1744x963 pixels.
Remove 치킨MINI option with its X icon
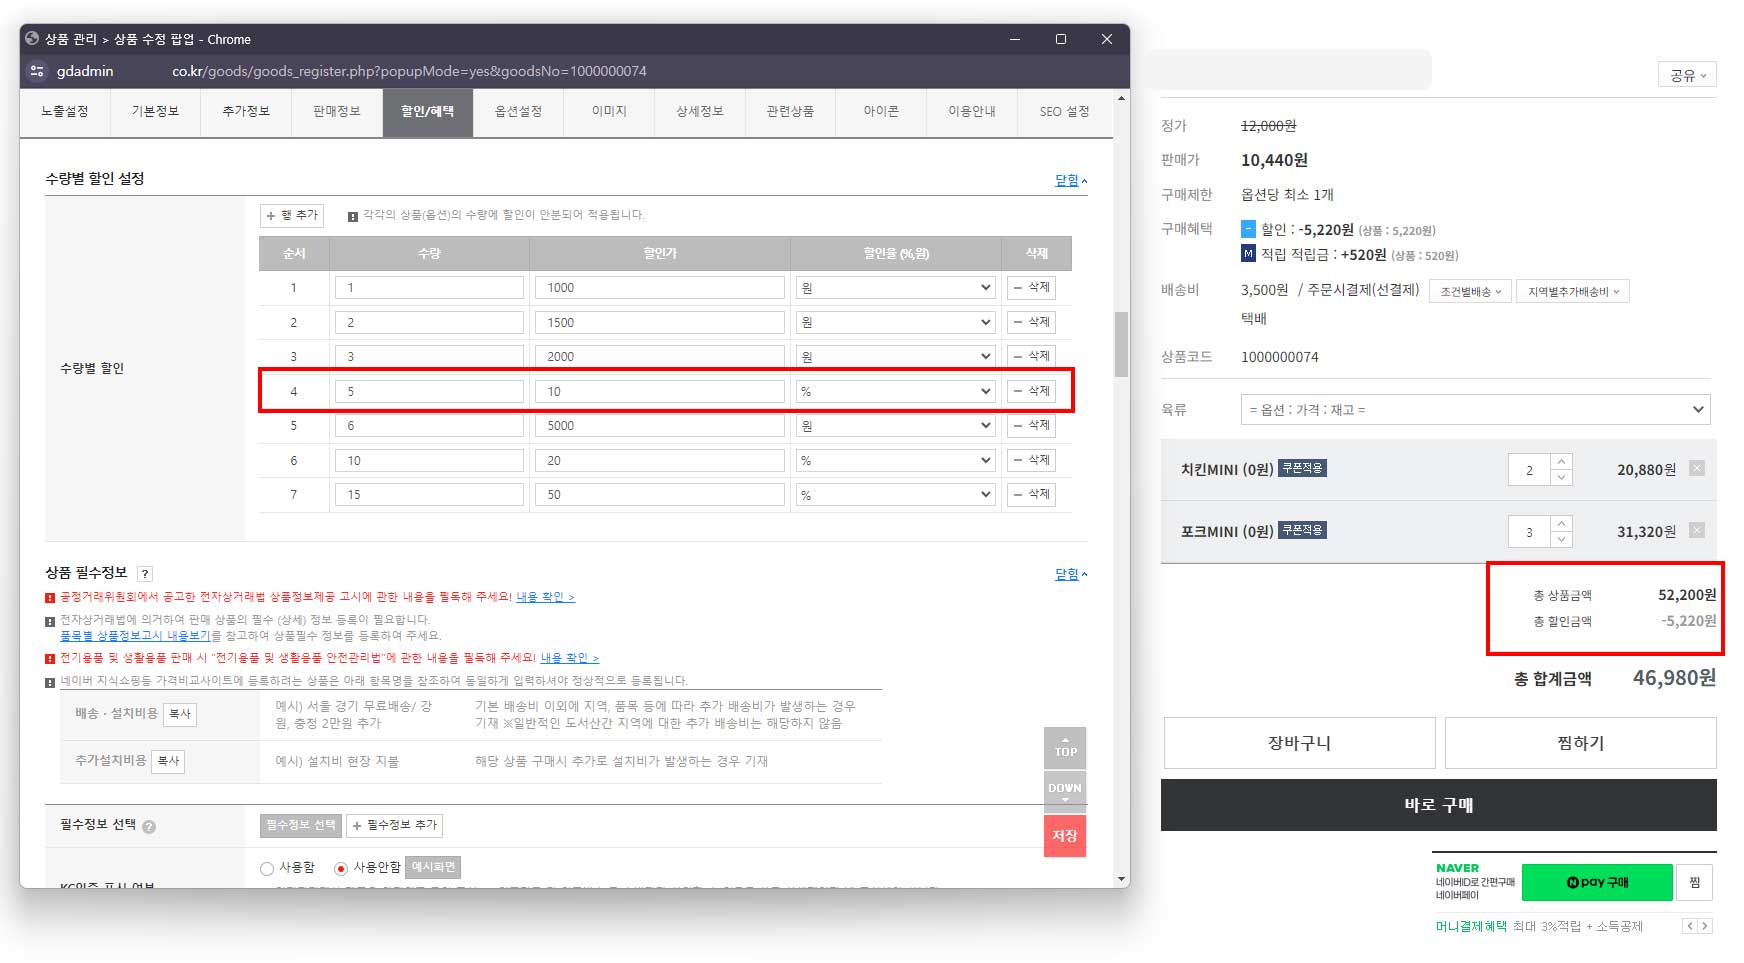1697,468
